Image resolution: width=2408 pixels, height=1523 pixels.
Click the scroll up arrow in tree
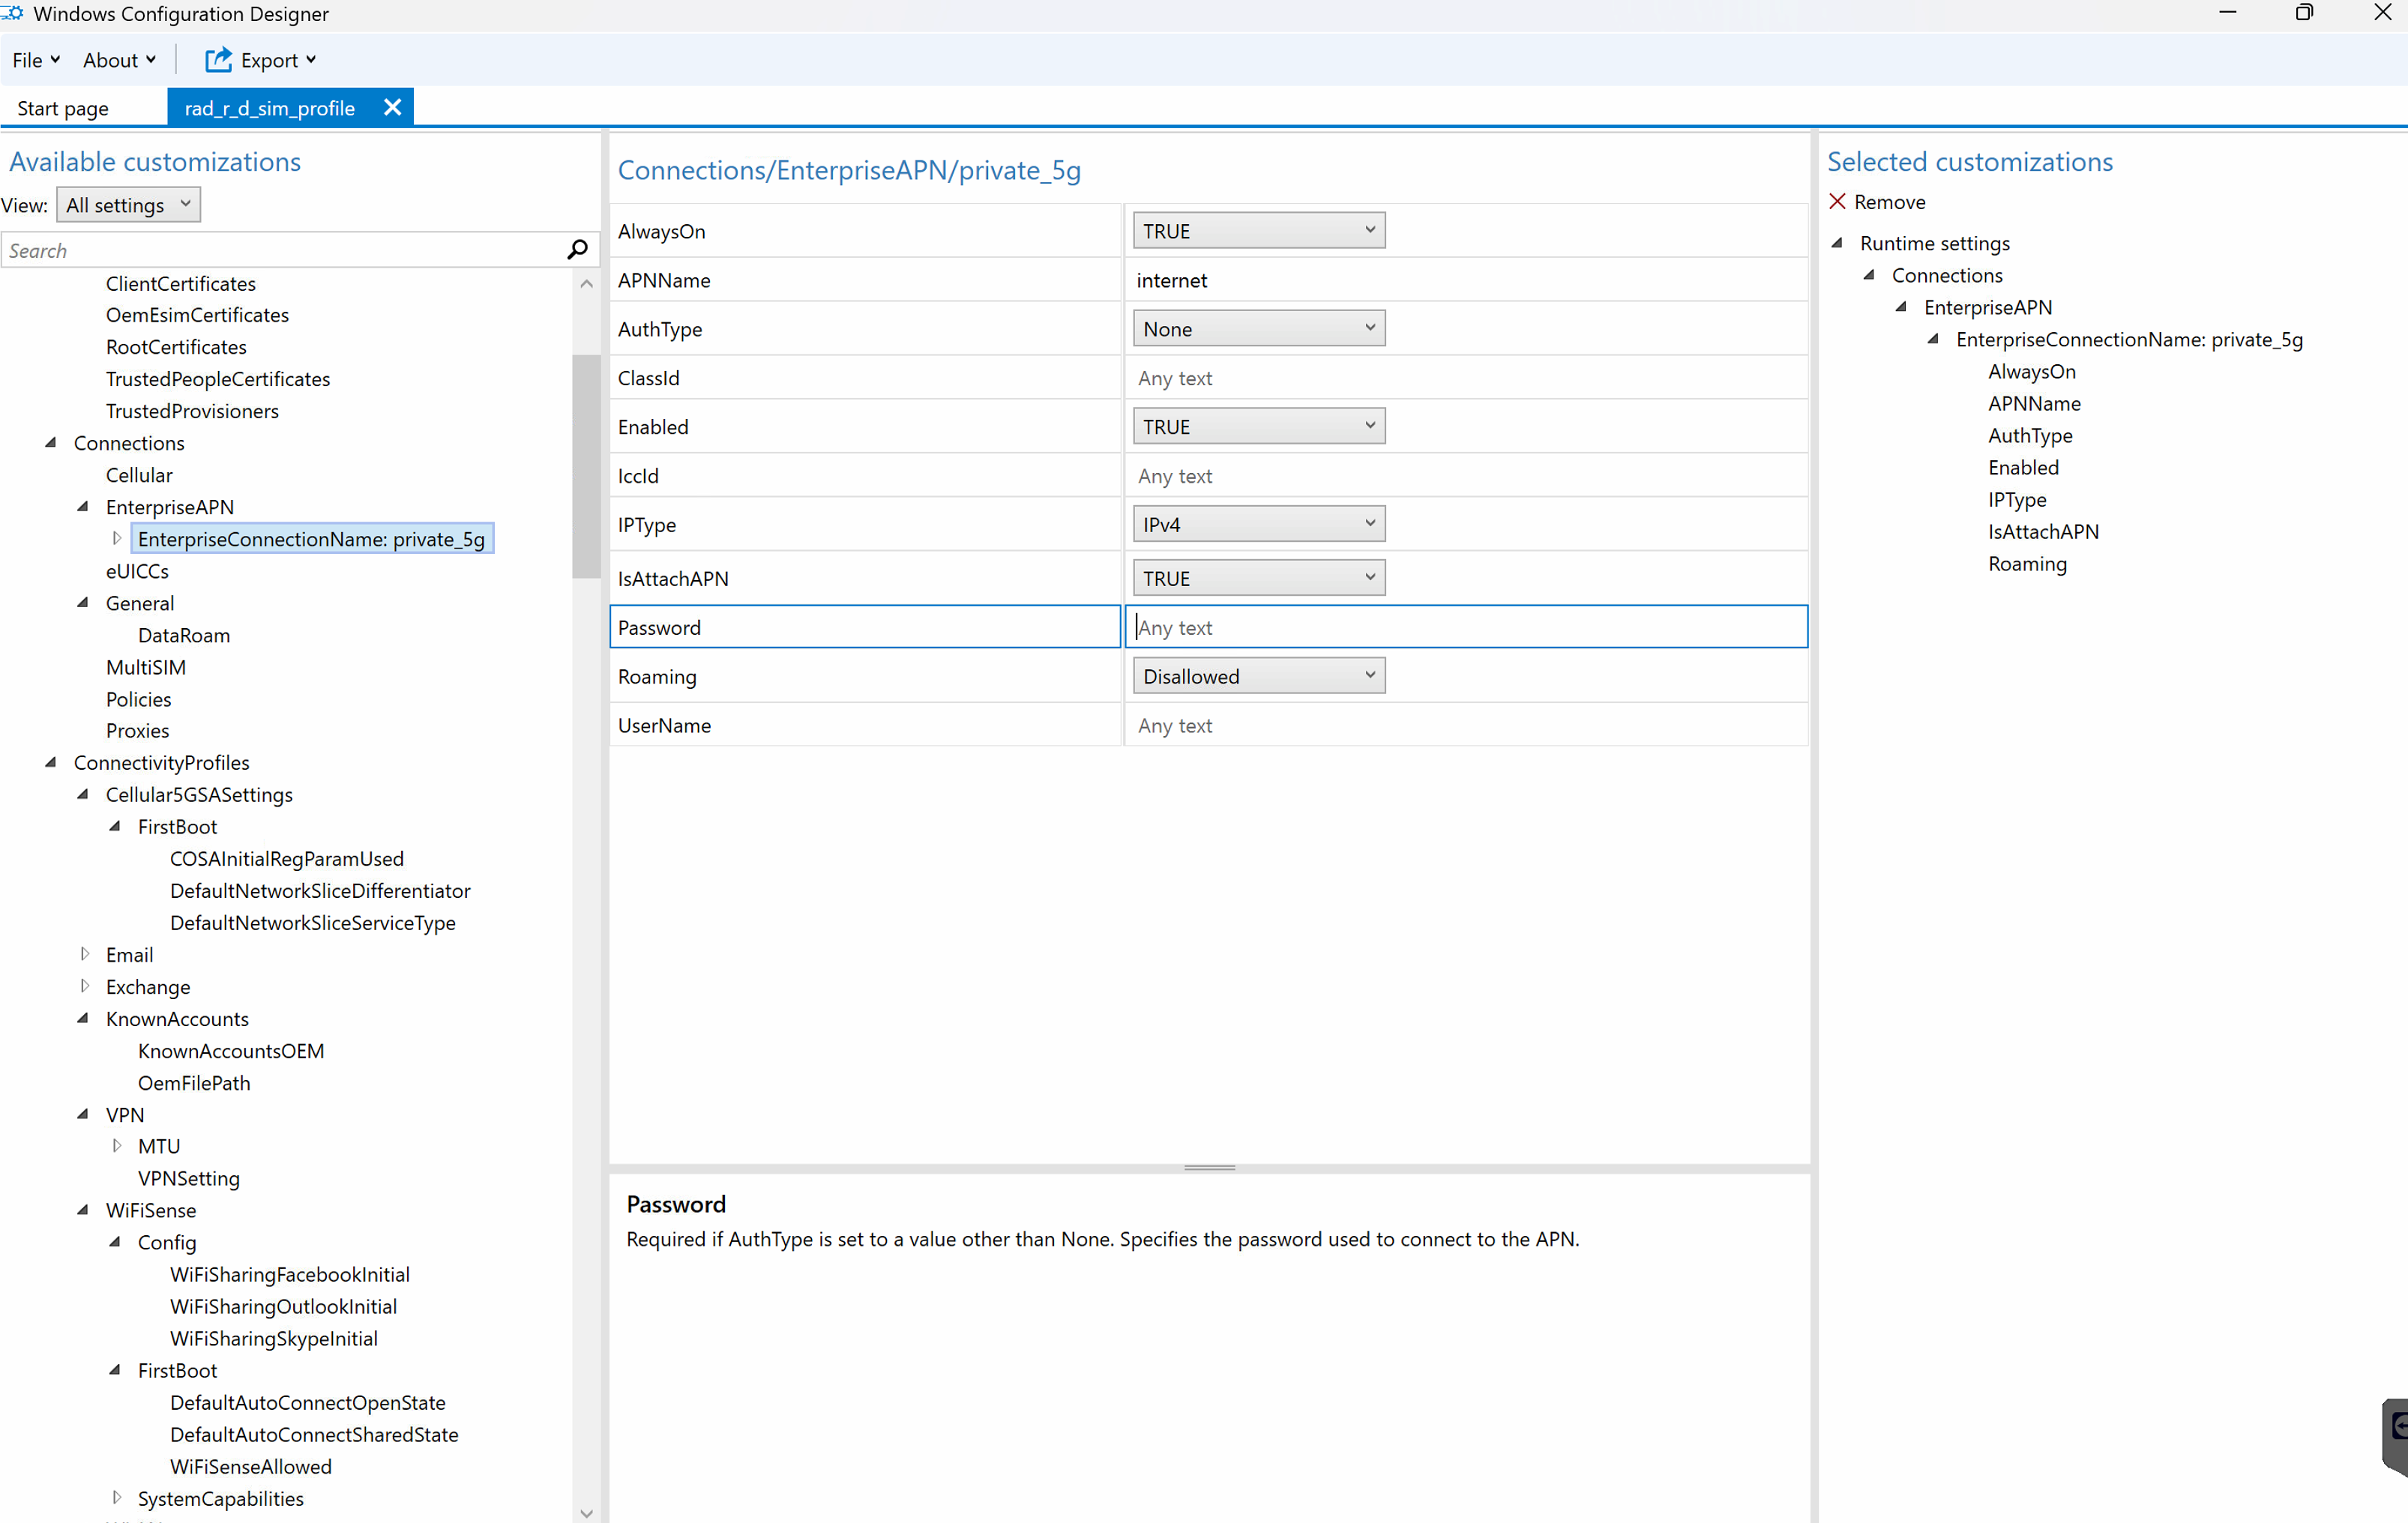click(x=587, y=284)
